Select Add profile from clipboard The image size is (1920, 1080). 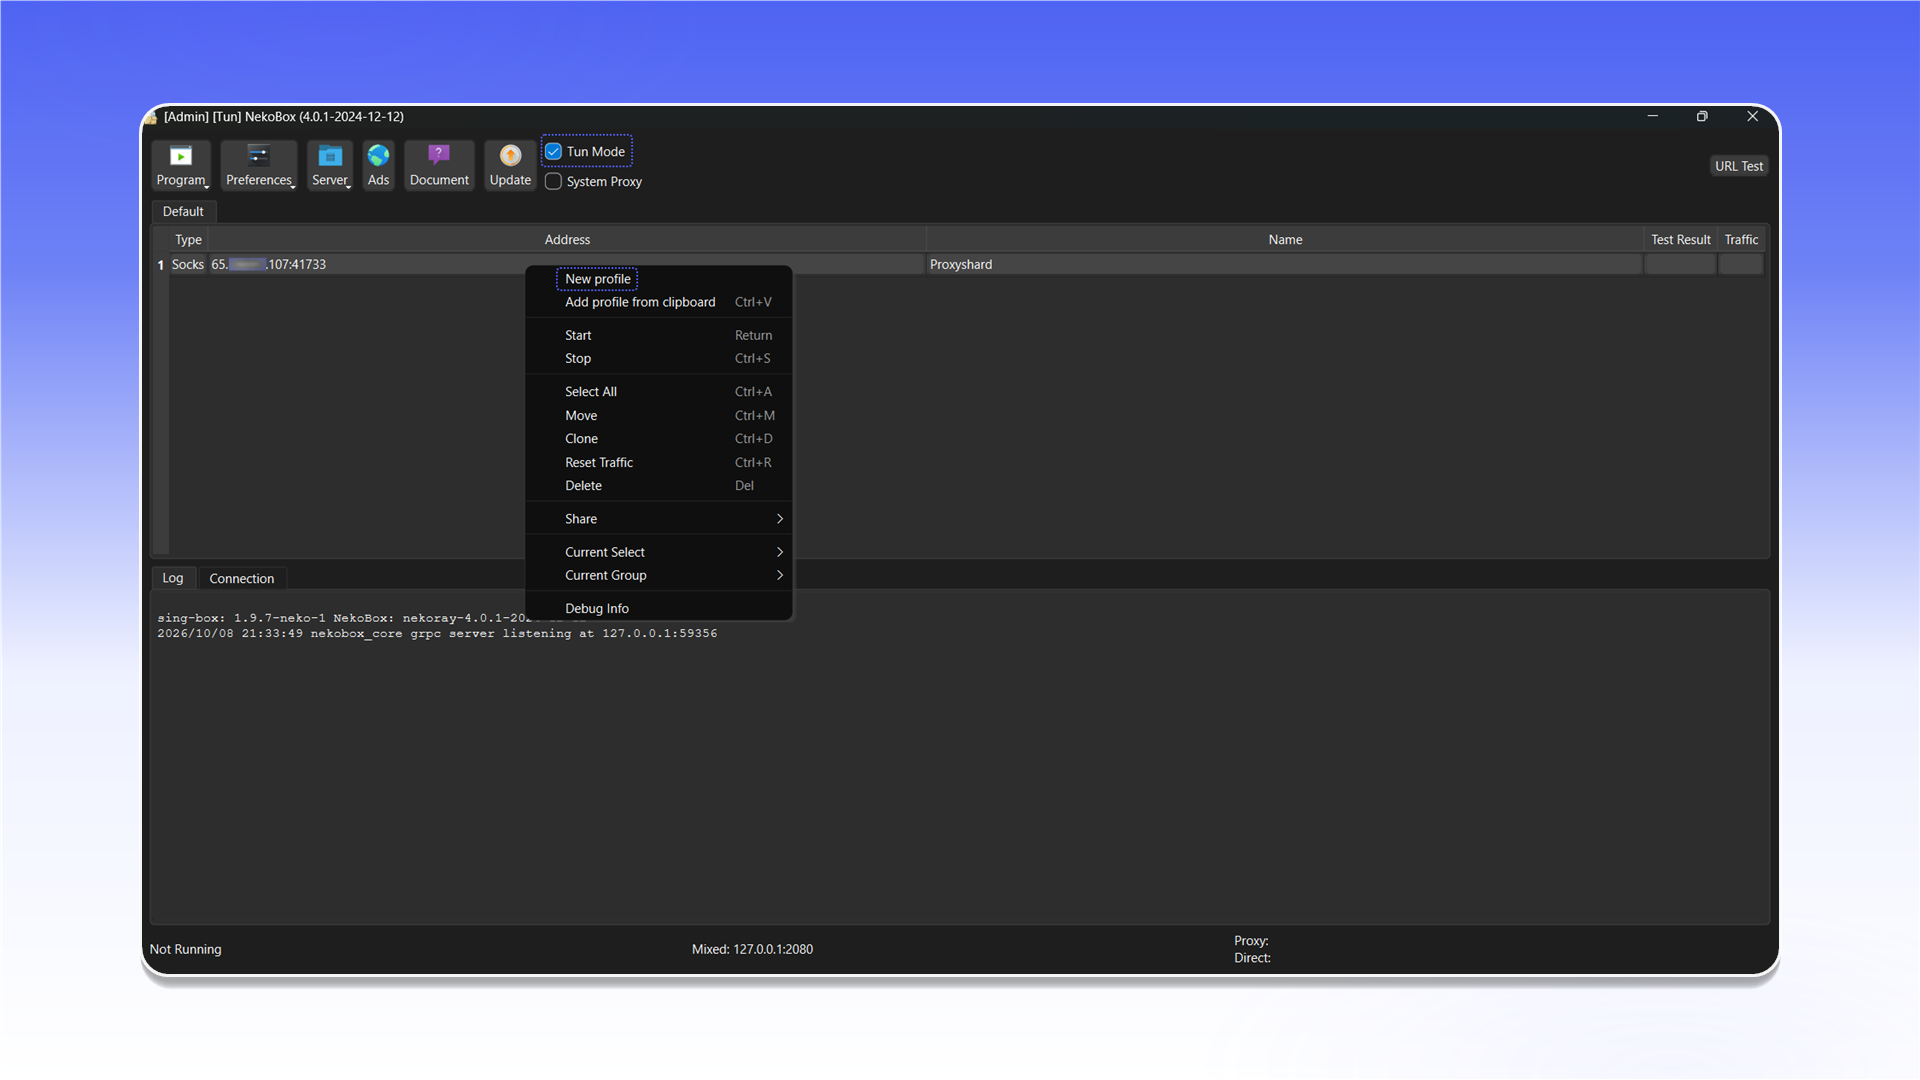point(659,302)
